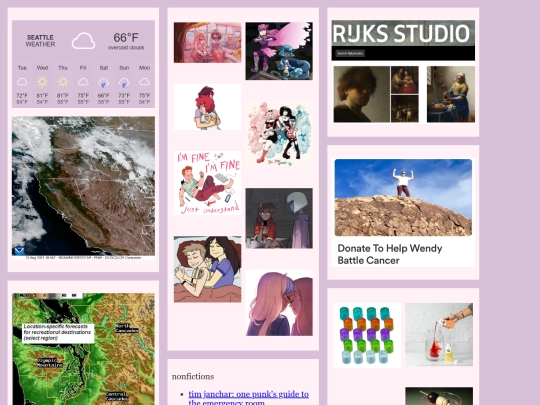Screen dimensions: 540x405
Task: Click the nonfictions heading
Action: pos(193,376)
